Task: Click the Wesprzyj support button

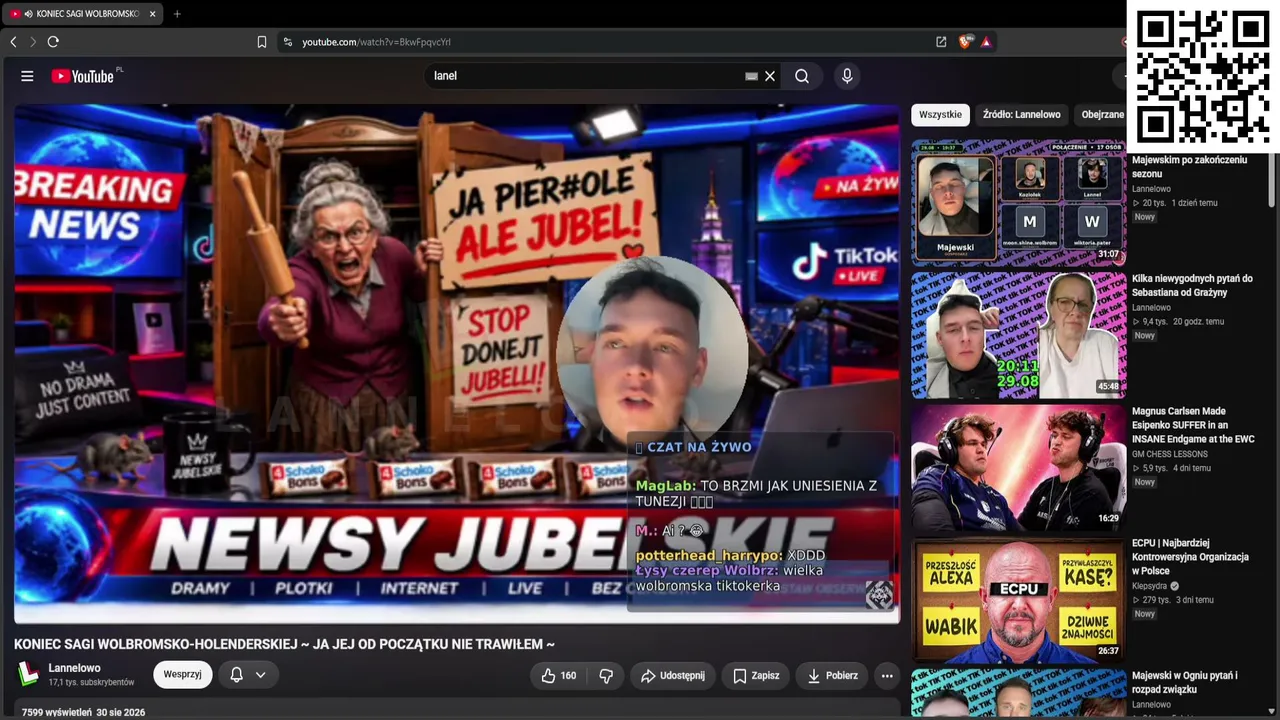Action: (x=182, y=675)
